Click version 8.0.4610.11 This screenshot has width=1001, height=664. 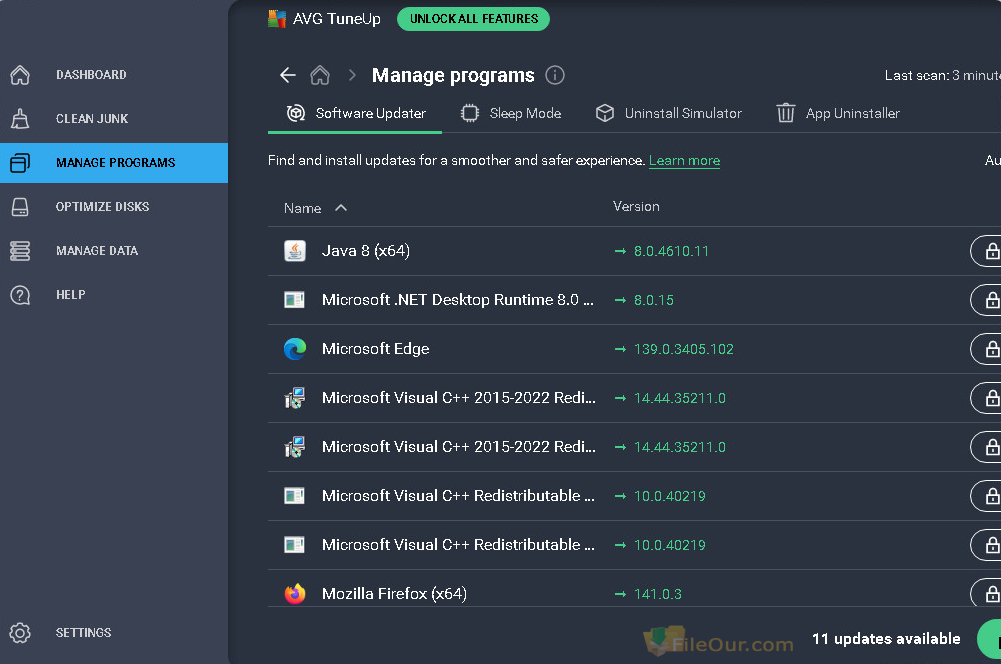click(671, 252)
